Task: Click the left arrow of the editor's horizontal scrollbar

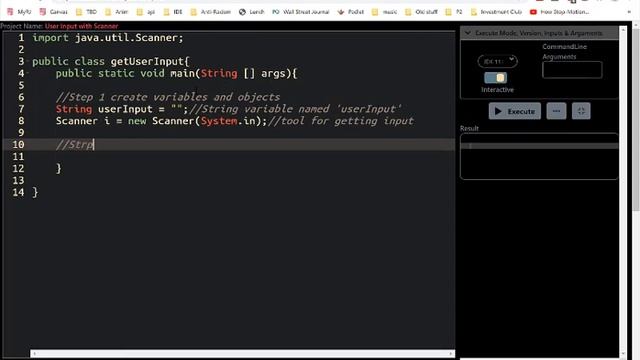Action: [34, 353]
